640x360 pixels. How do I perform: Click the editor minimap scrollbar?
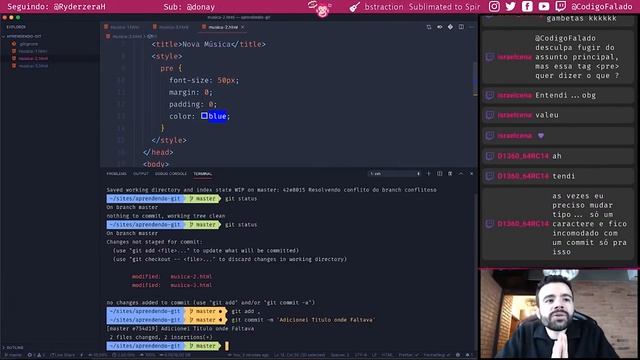tap(475, 80)
